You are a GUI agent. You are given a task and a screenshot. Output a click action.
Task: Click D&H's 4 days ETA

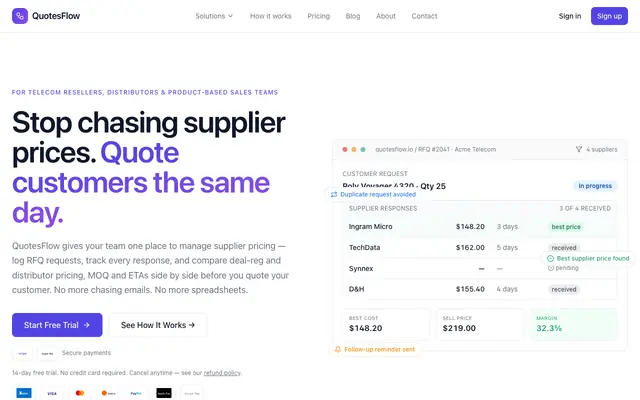point(507,289)
